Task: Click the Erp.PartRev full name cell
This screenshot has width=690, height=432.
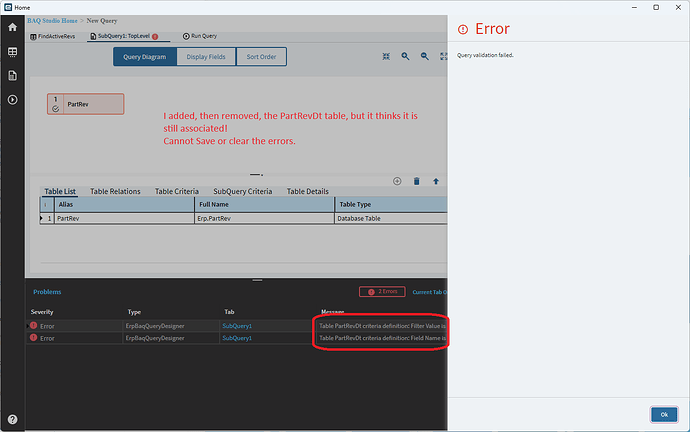Action: pos(264,218)
